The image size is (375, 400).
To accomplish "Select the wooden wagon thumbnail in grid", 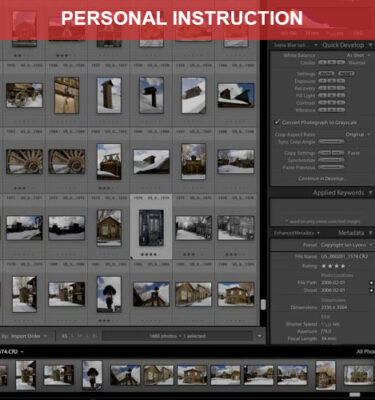I will click(x=24, y=95).
